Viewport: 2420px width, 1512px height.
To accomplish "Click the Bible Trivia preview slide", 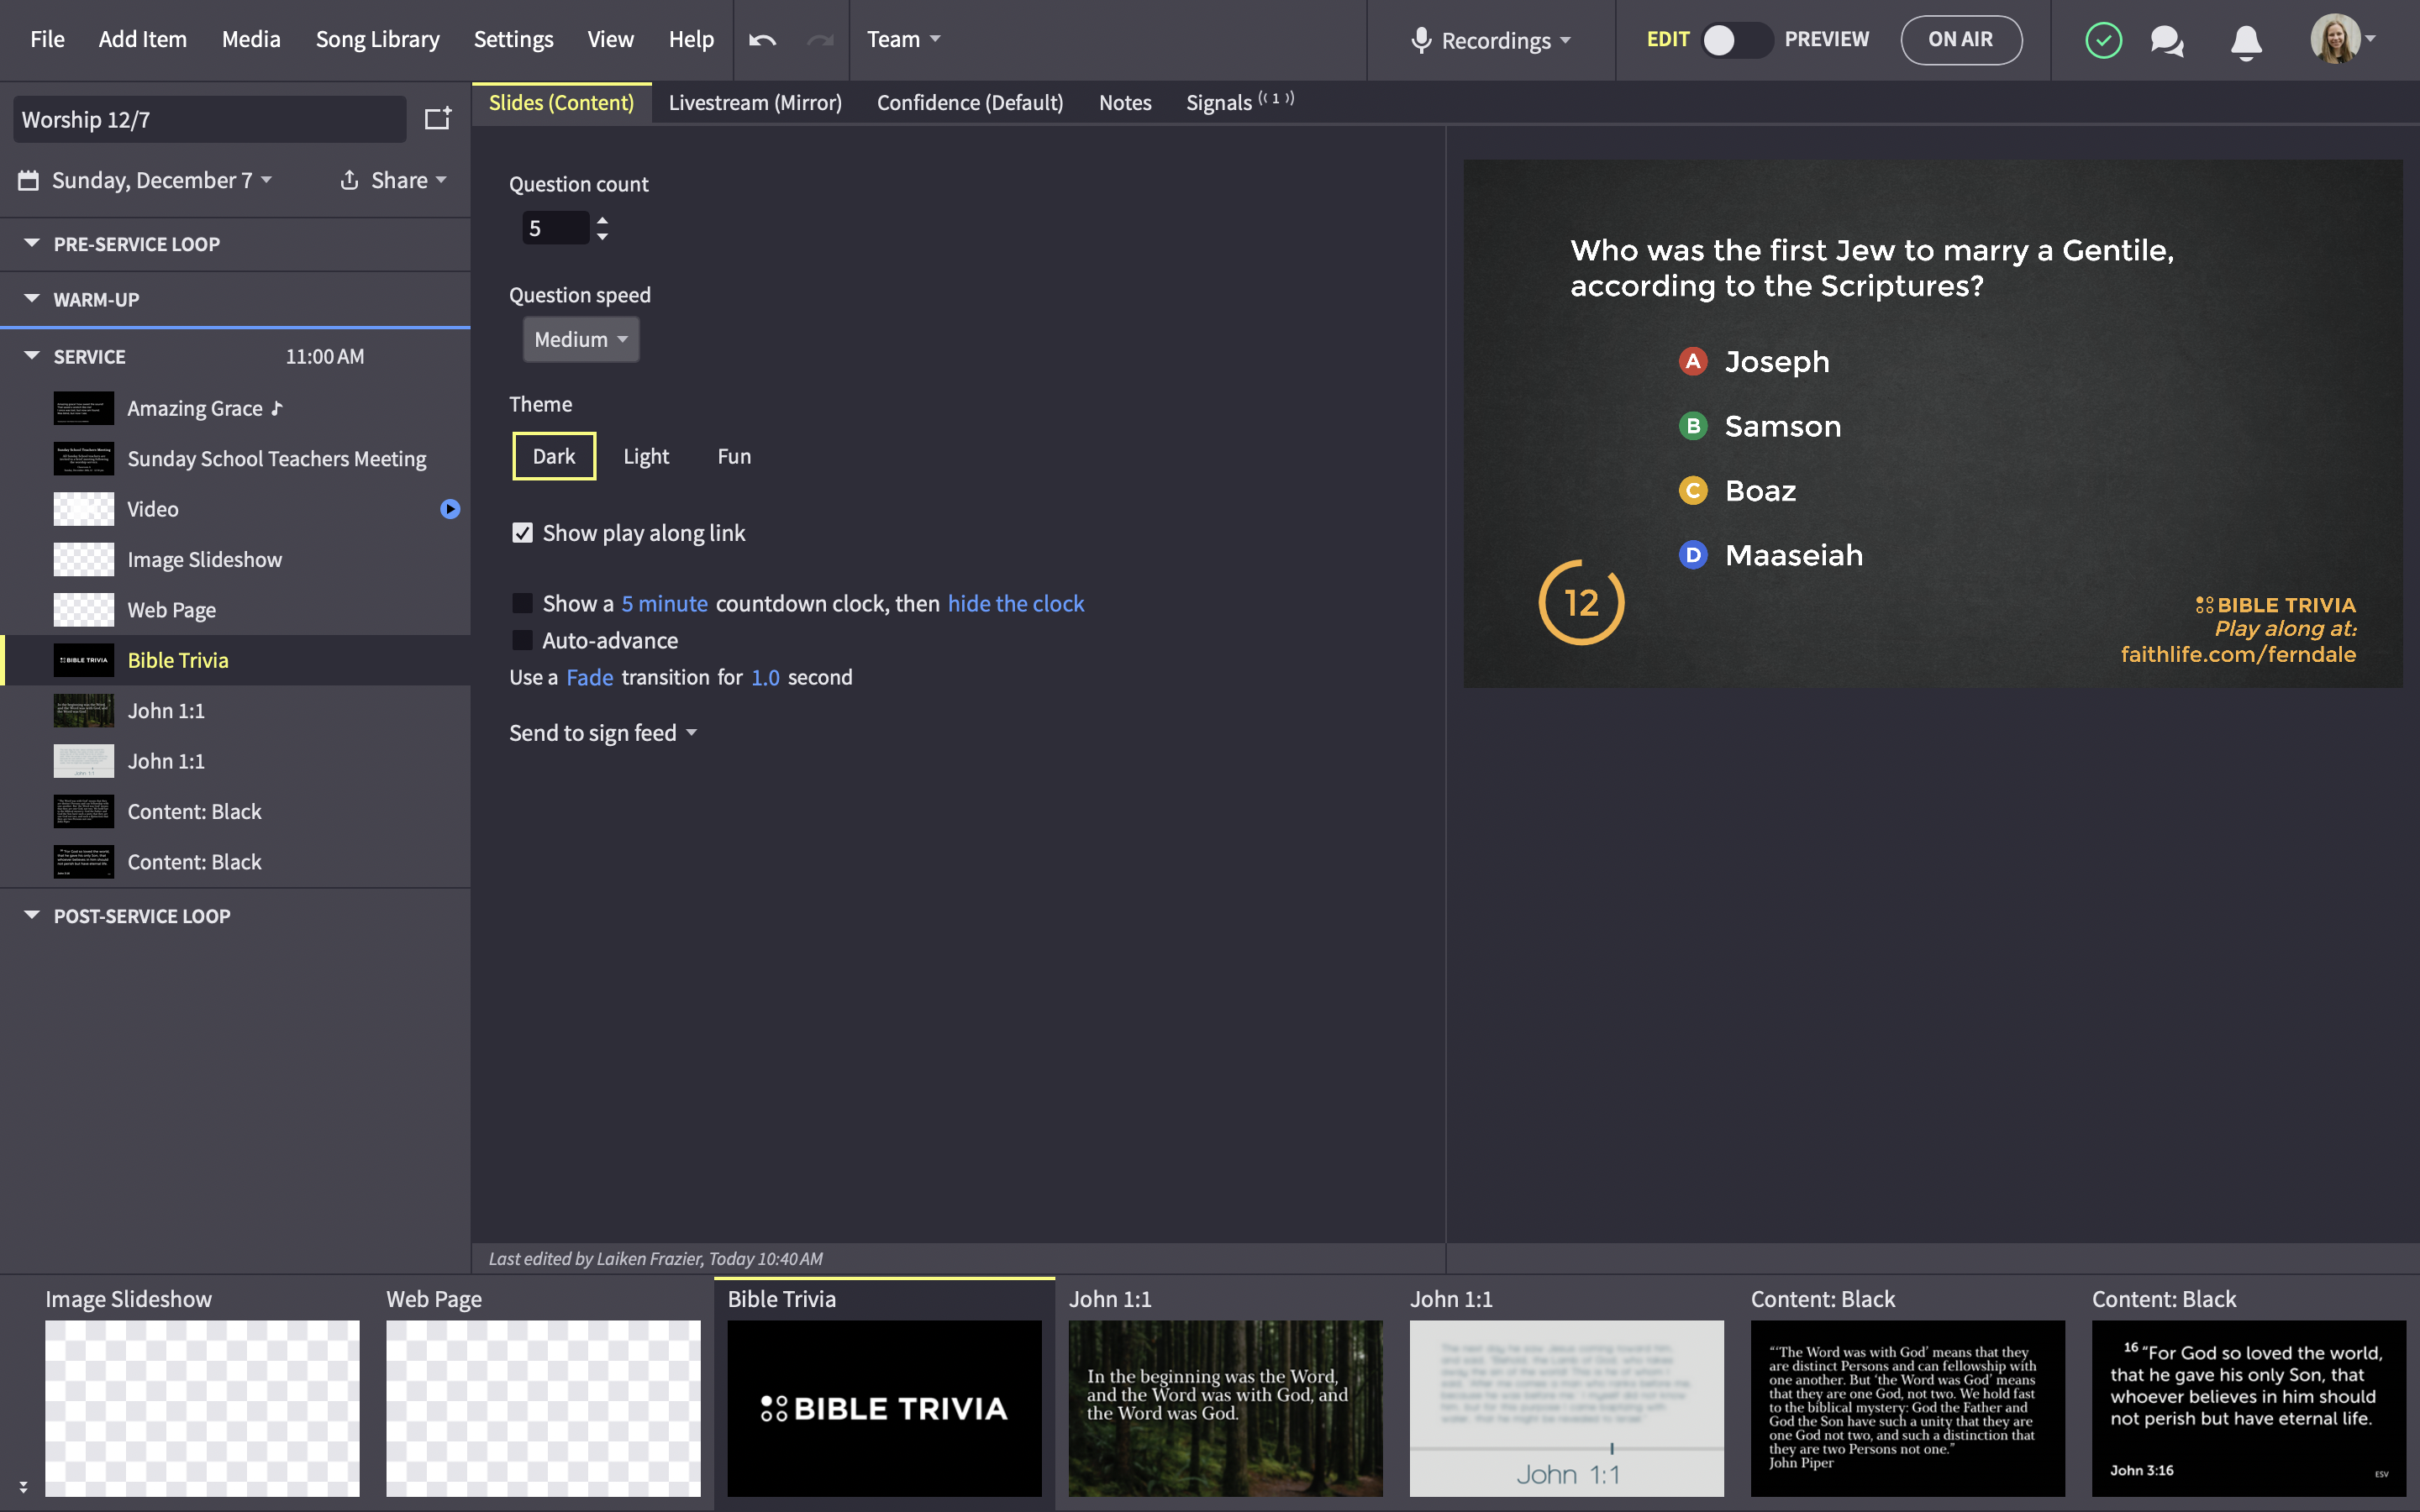I will coord(1932,423).
